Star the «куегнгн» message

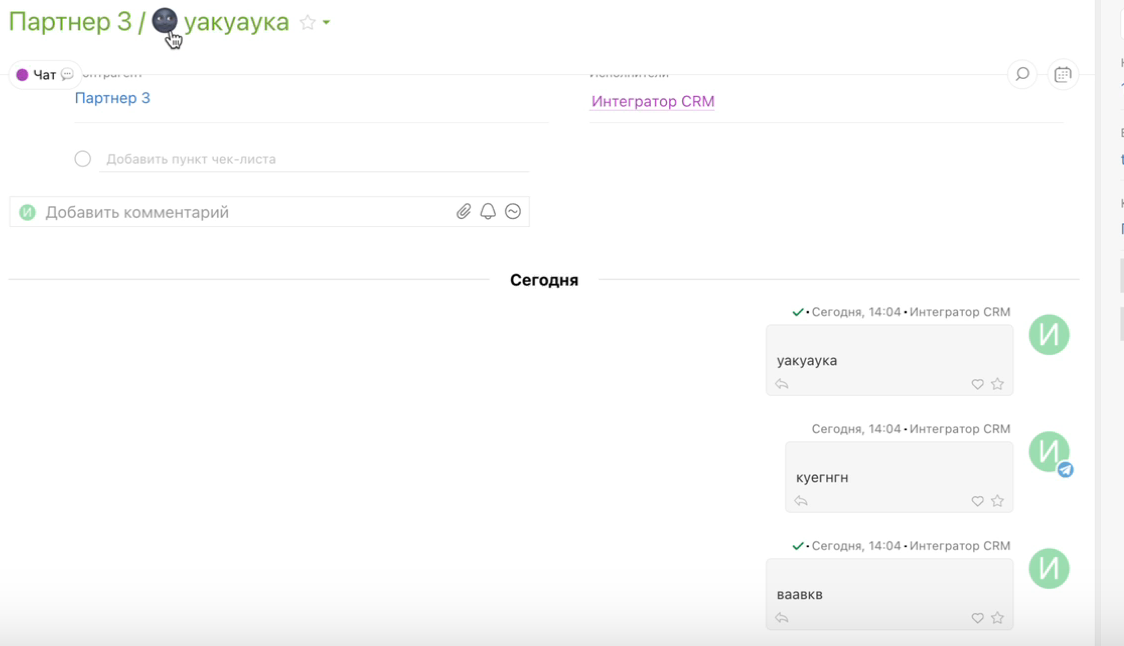[997, 501]
